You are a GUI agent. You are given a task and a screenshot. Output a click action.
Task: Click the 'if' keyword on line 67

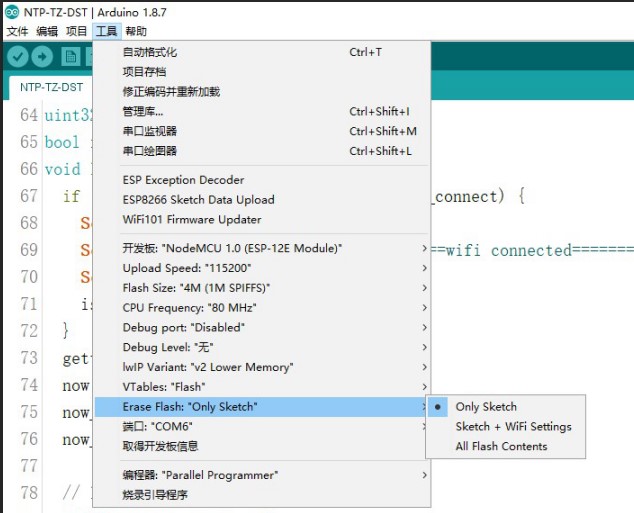[x=72, y=196]
